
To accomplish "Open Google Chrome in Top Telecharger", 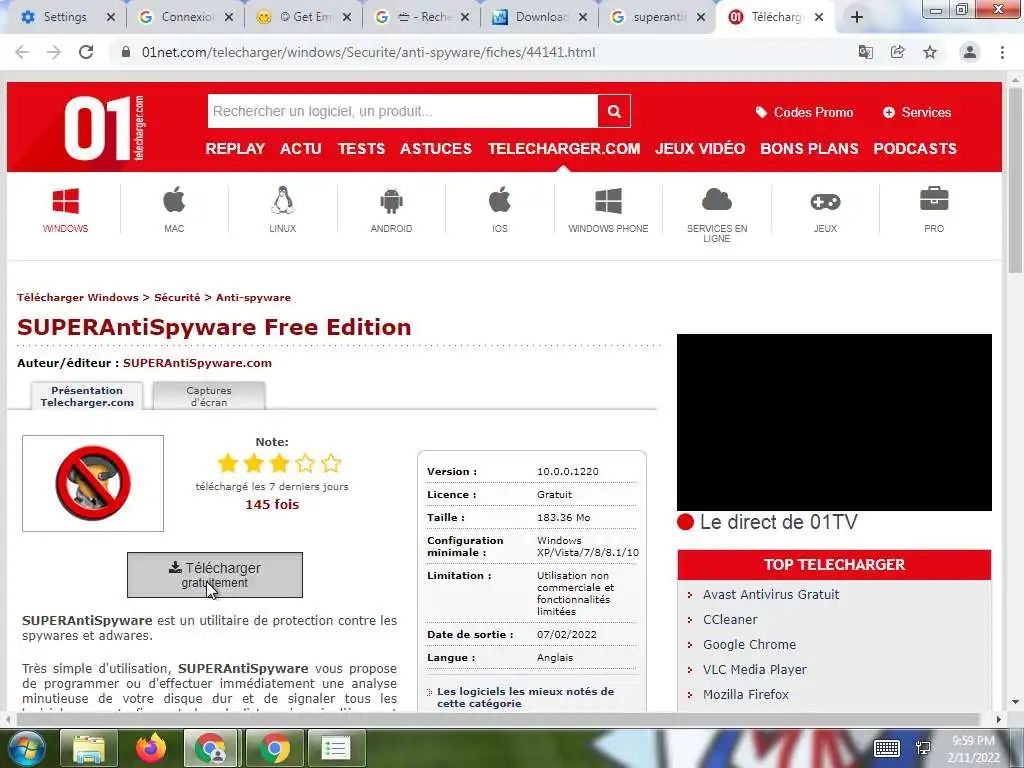I will click(749, 644).
